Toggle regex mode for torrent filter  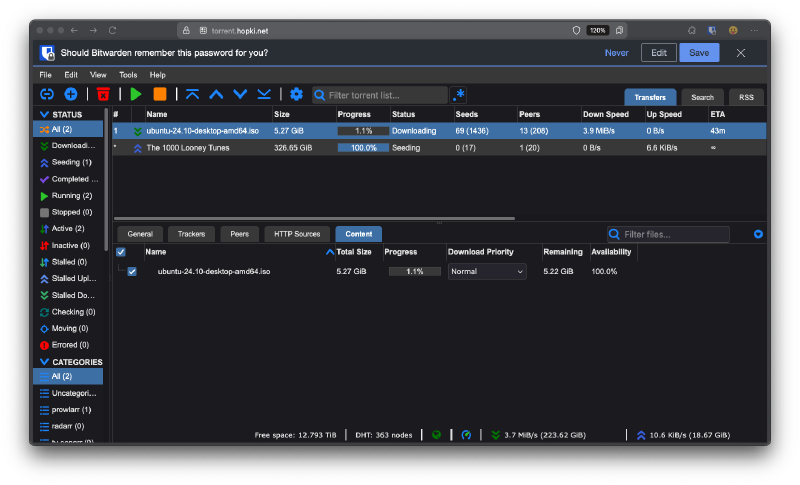pos(458,95)
